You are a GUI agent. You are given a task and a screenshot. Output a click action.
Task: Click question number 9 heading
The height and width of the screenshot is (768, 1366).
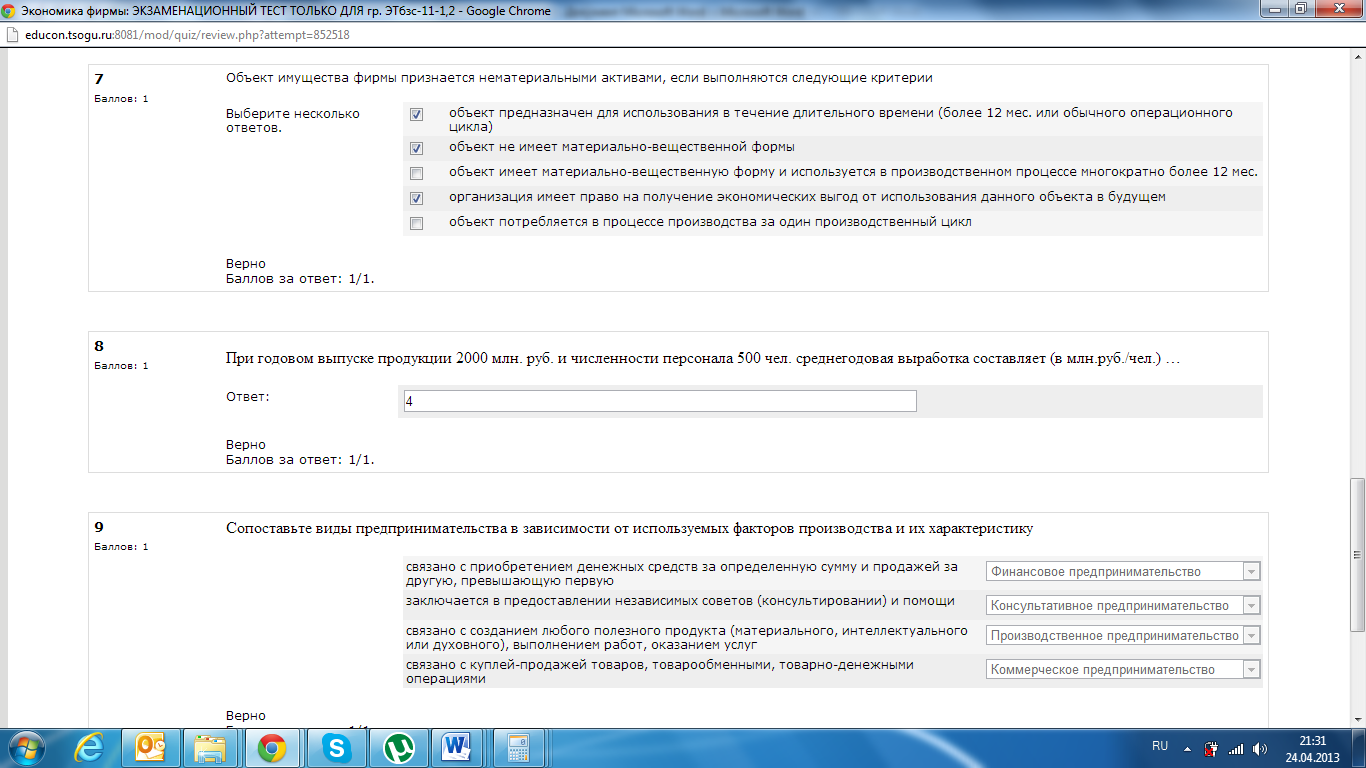[99, 527]
